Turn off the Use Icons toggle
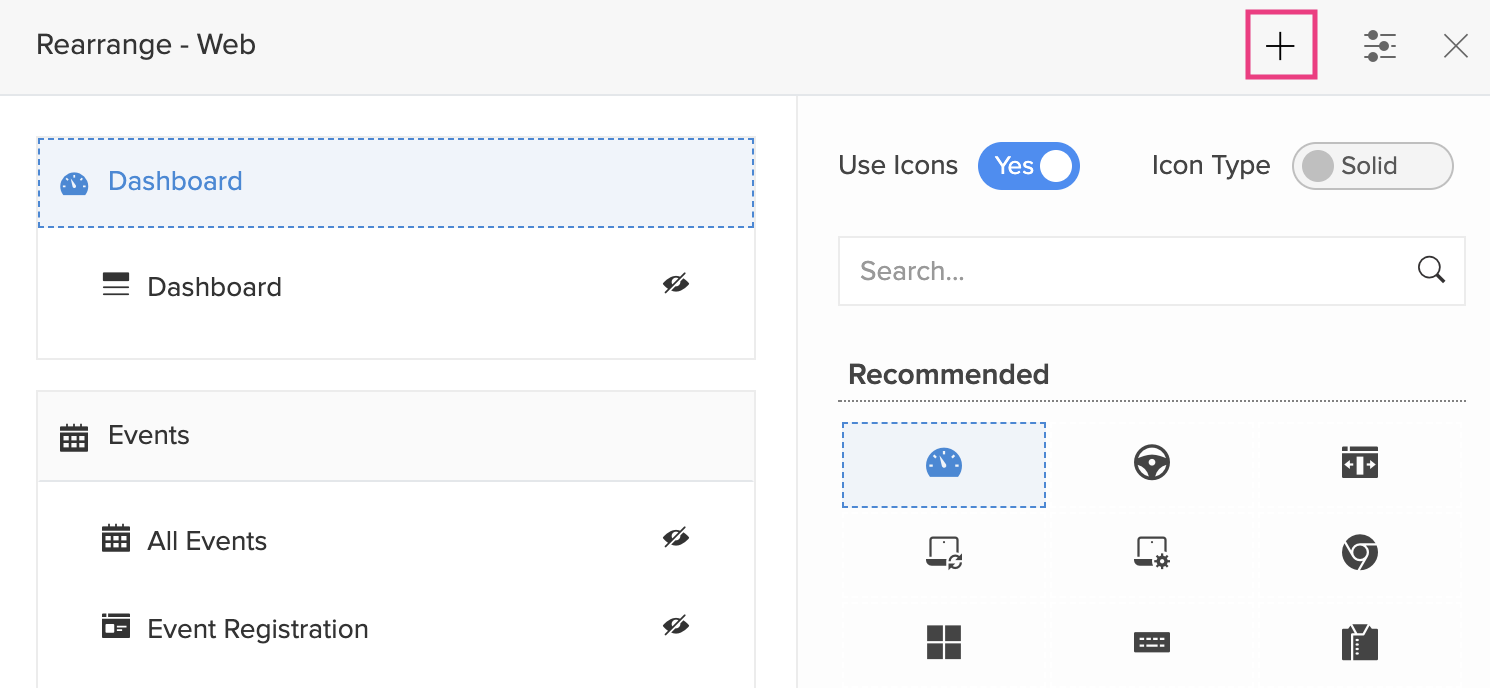1490x688 pixels. [x=1029, y=166]
